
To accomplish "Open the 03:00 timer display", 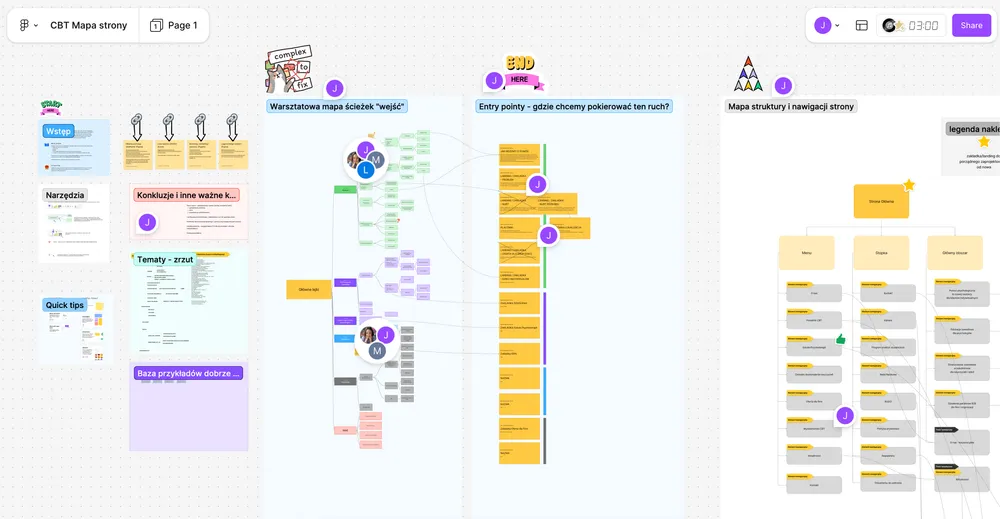I will tap(923, 26).
